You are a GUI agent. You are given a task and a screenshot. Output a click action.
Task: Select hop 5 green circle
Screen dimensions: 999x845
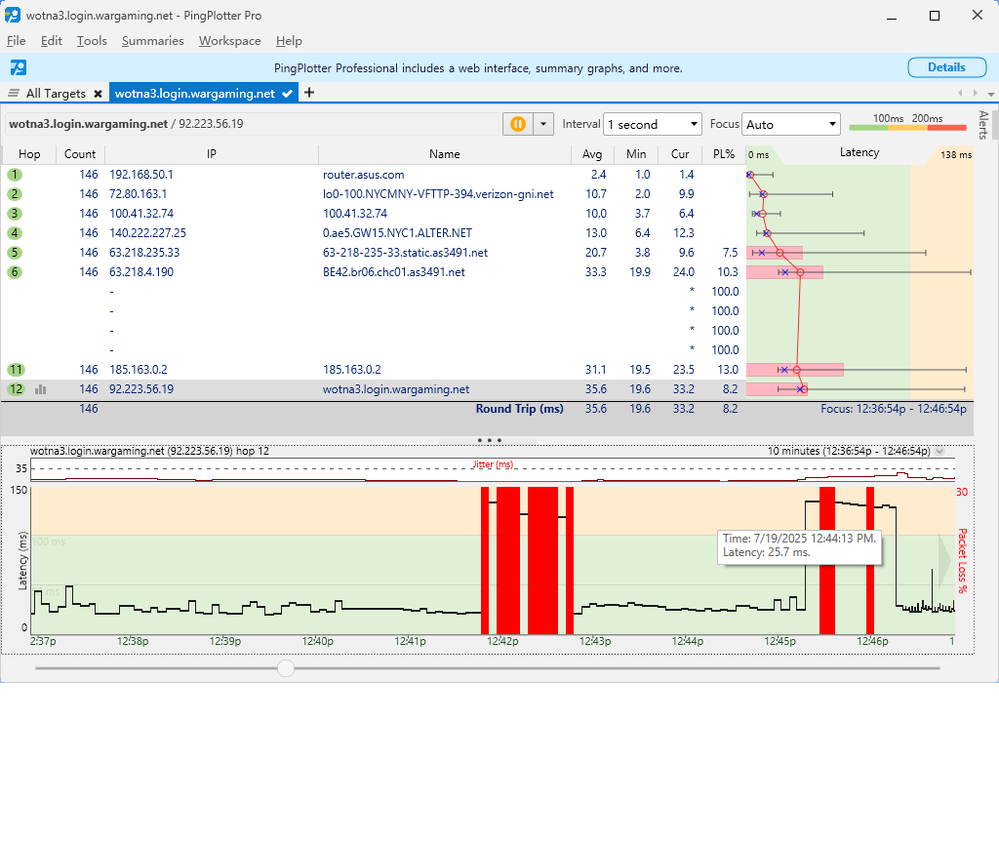[x=14, y=252]
